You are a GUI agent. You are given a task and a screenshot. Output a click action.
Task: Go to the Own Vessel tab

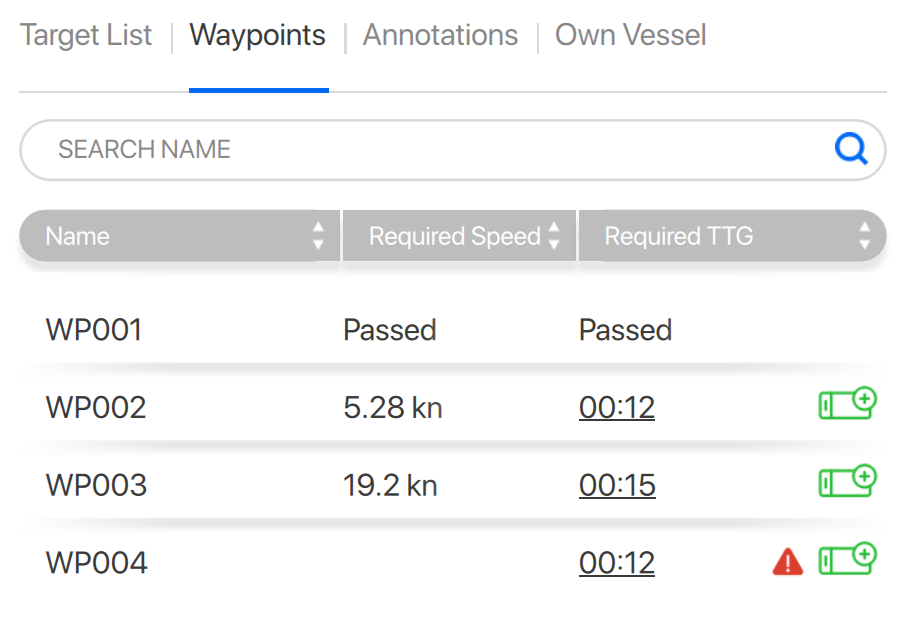click(x=631, y=36)
